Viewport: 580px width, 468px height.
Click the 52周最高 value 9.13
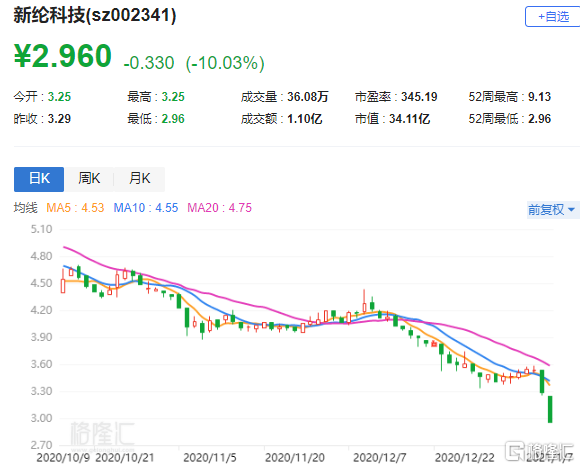pyautogui.click(x=539, y=97)
